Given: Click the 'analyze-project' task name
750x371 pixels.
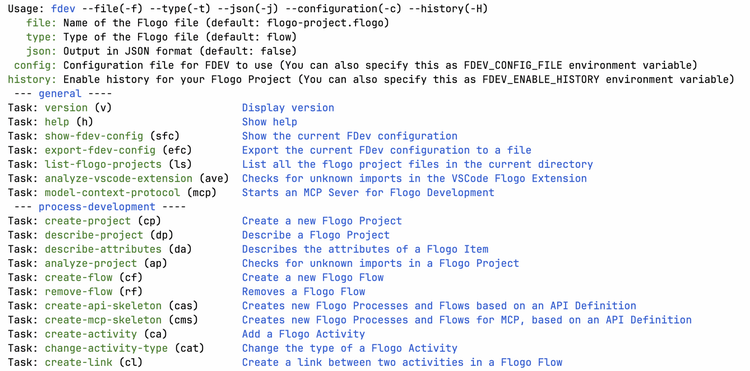Looking at the screenshot, I should coord(91,263).
